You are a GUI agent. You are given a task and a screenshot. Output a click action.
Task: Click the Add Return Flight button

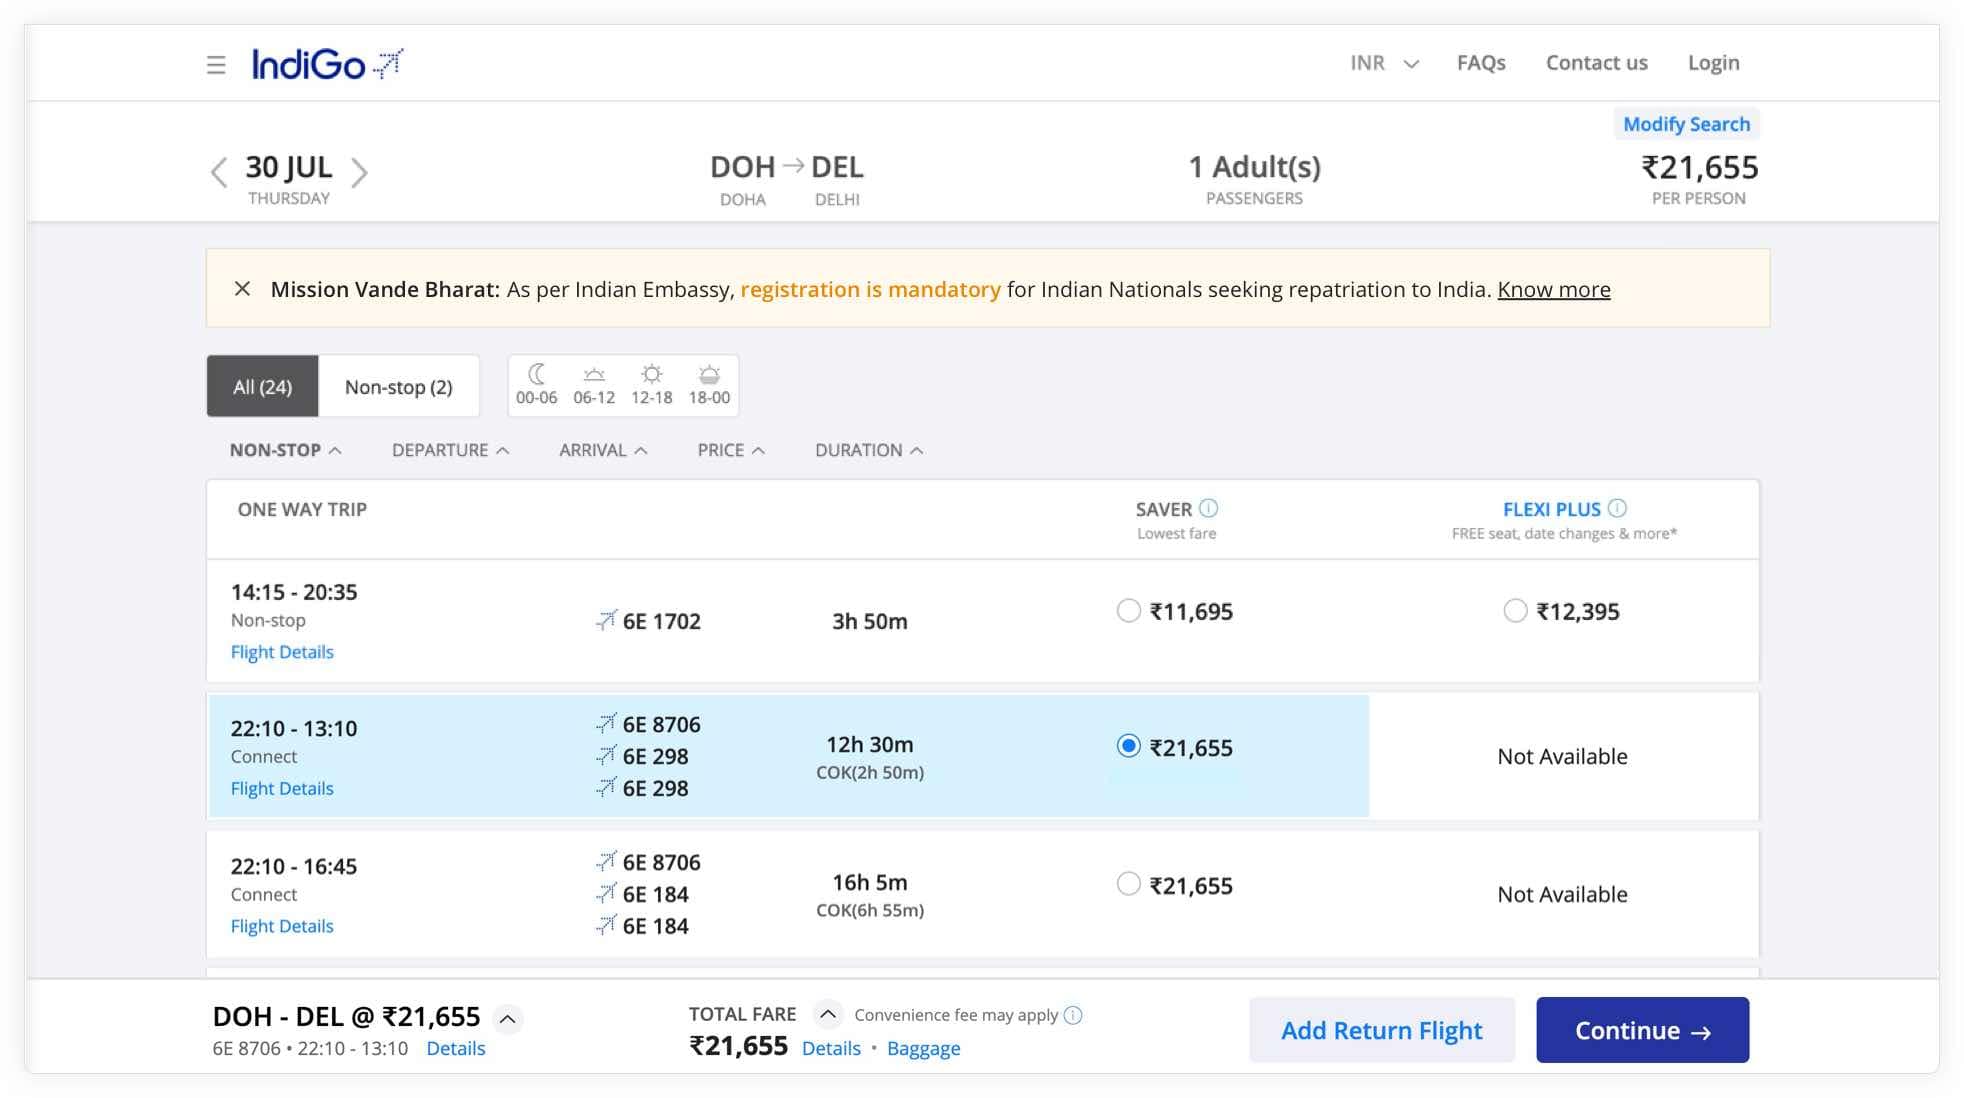1381,1030
